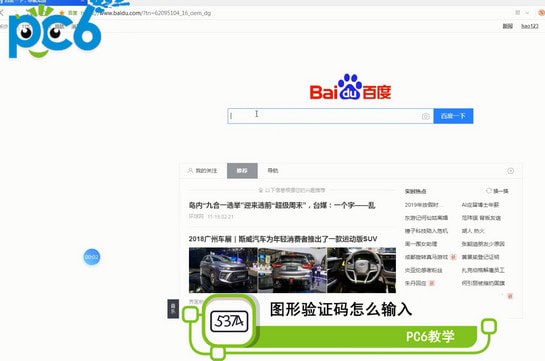The image size is (545, 361).
Task: Click the 换一换 refresh icon
Action: pos(489,191)
